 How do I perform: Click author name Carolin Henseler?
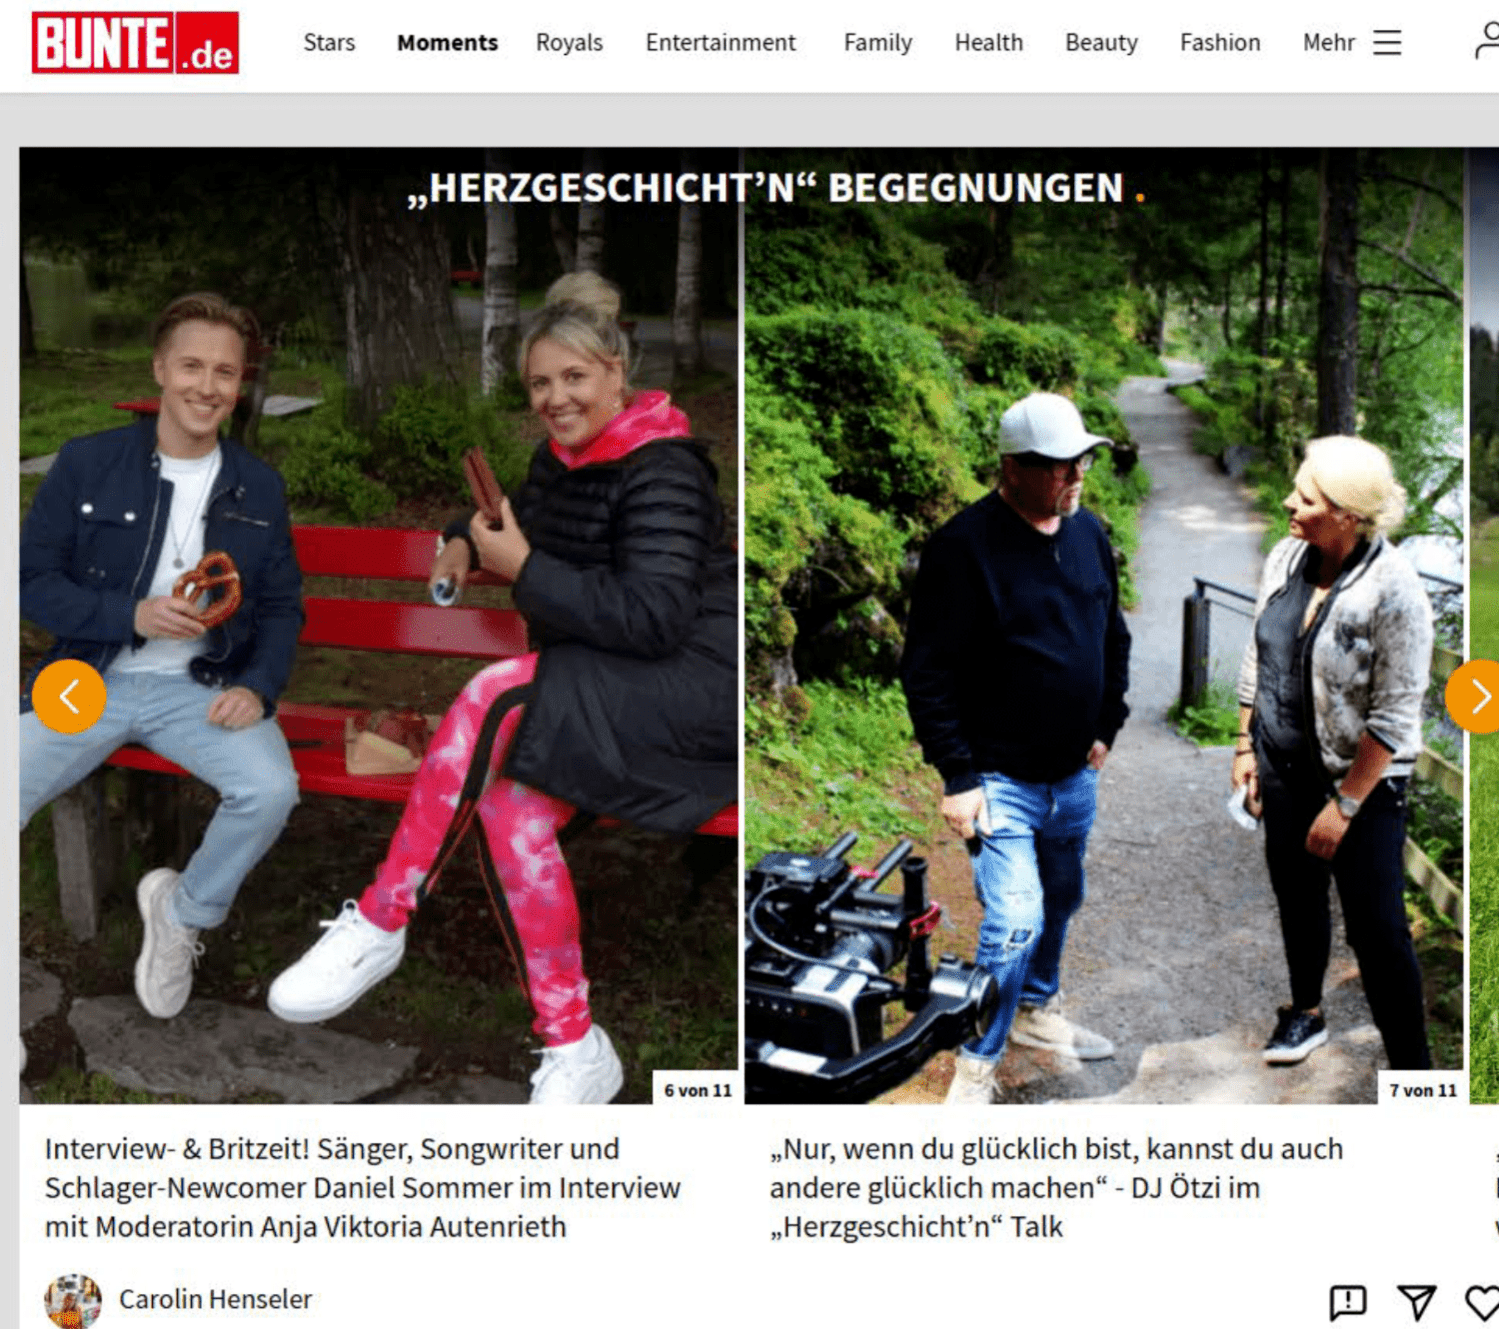click(215, 1299)
